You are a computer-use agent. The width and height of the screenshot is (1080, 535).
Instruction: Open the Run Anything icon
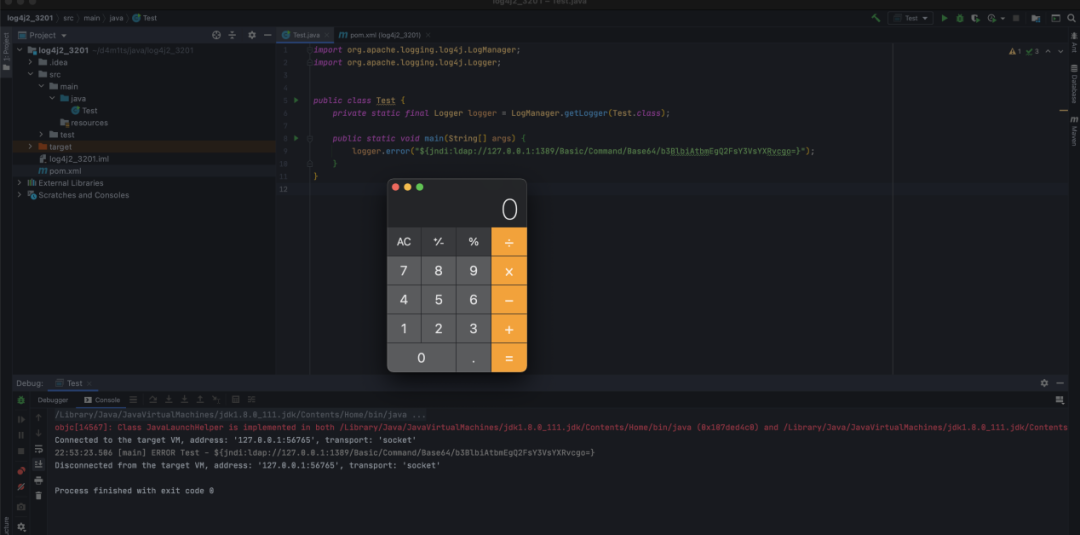(1055, 18)
